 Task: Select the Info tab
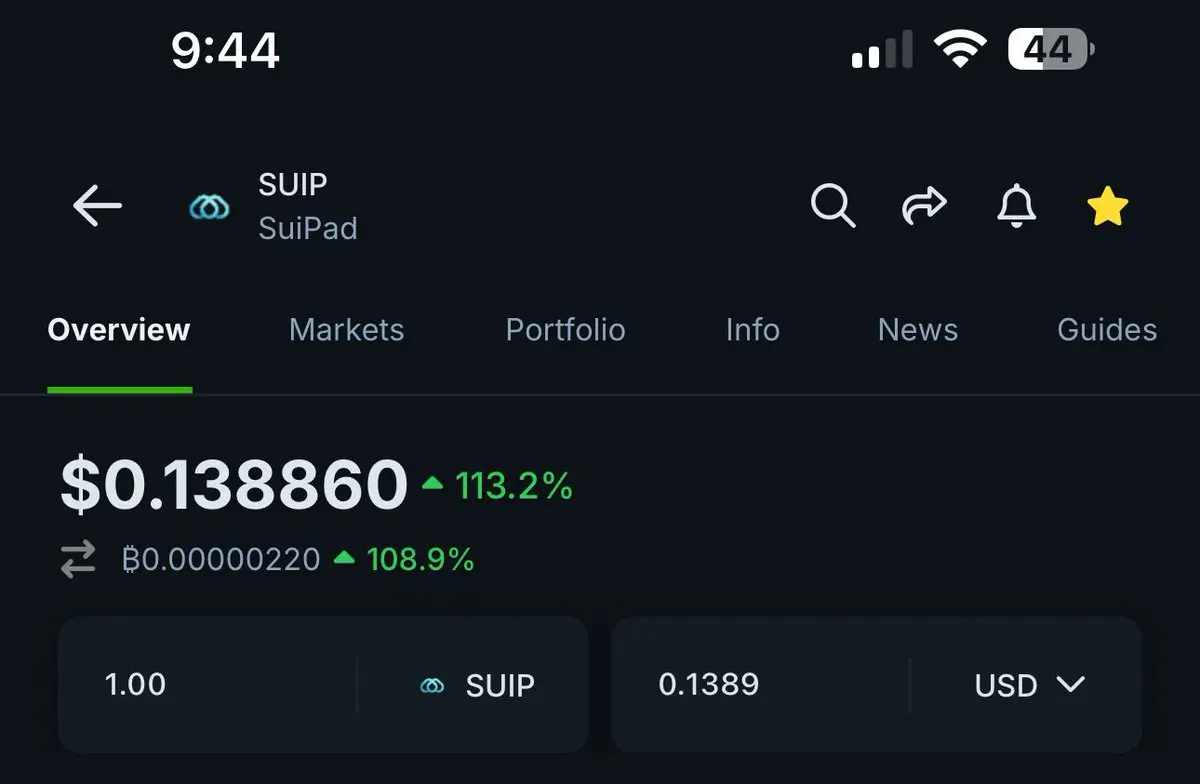pos(752,330)
